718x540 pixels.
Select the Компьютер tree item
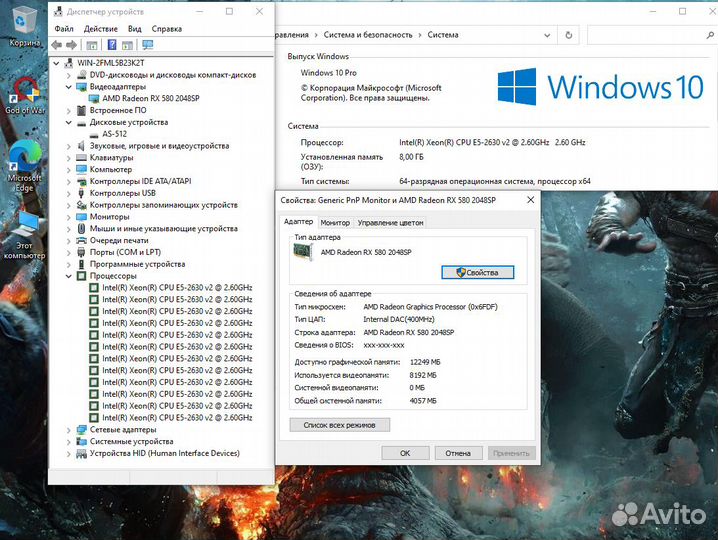[x=111, y=169]
